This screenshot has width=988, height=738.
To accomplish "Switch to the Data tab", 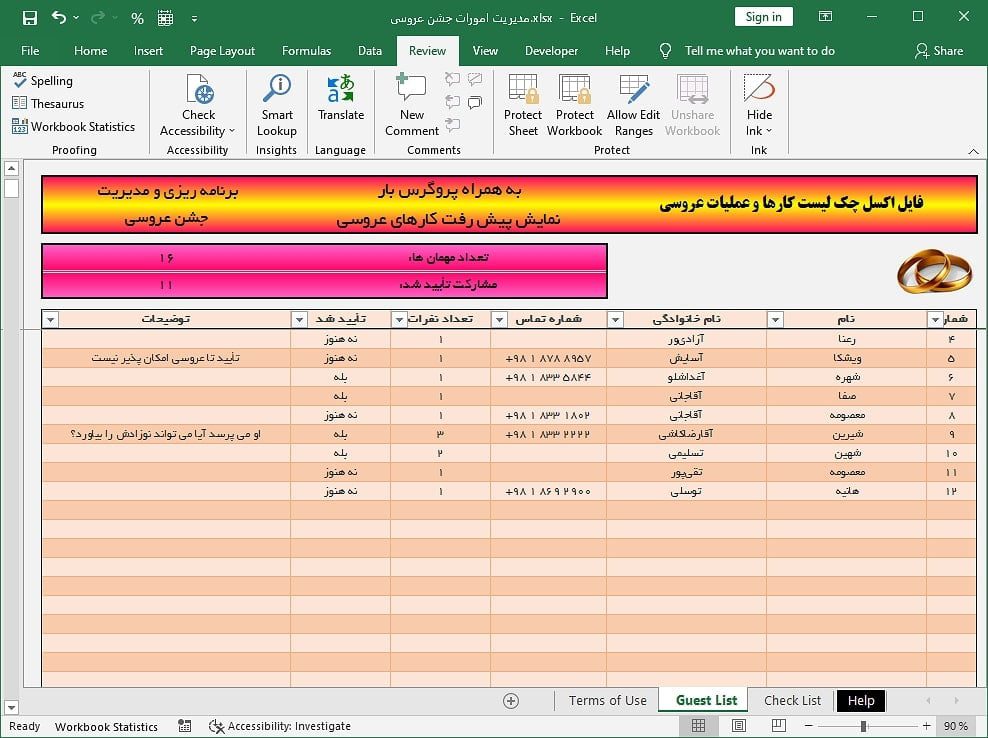I will (370, 51).
